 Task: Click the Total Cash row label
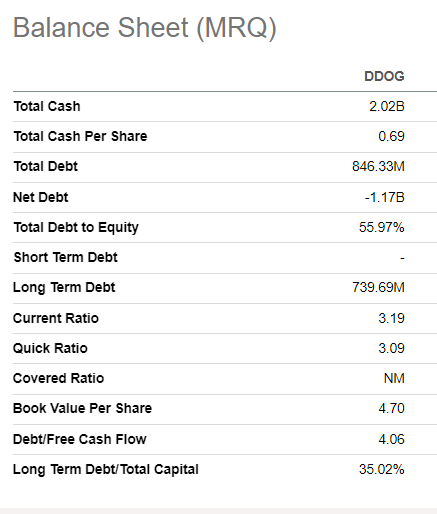[x=47, y=106]
